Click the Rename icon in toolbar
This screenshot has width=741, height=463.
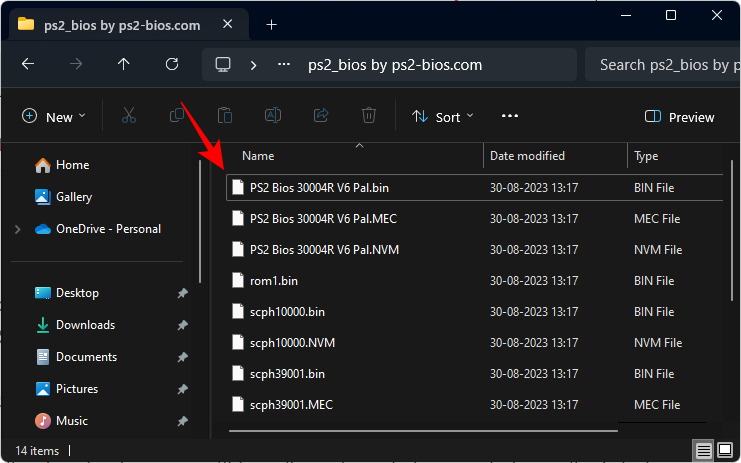pos(273,116)
